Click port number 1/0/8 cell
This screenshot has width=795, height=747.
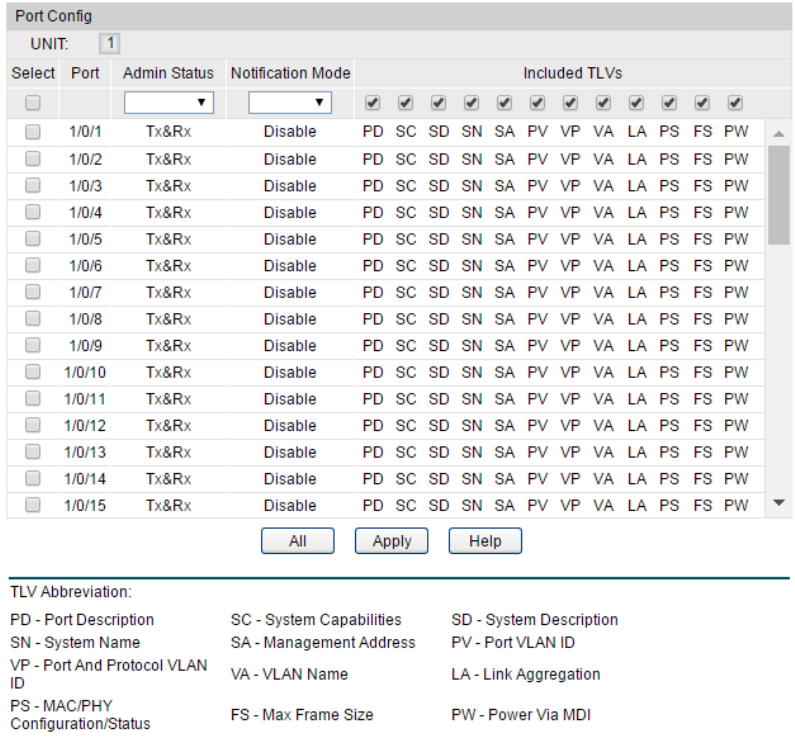85,319
